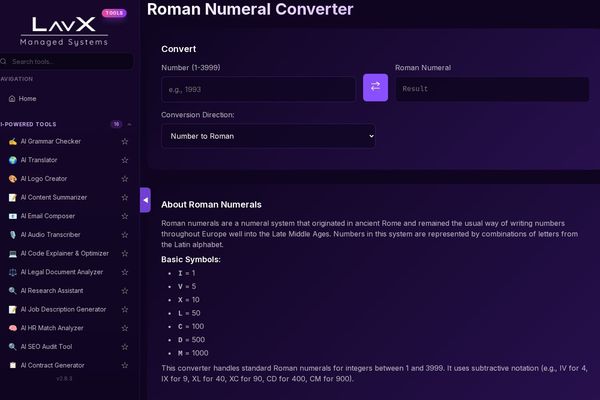
Task: Click the AI Audio Transcriber microphone icon
Action: [x=13, y=235]
